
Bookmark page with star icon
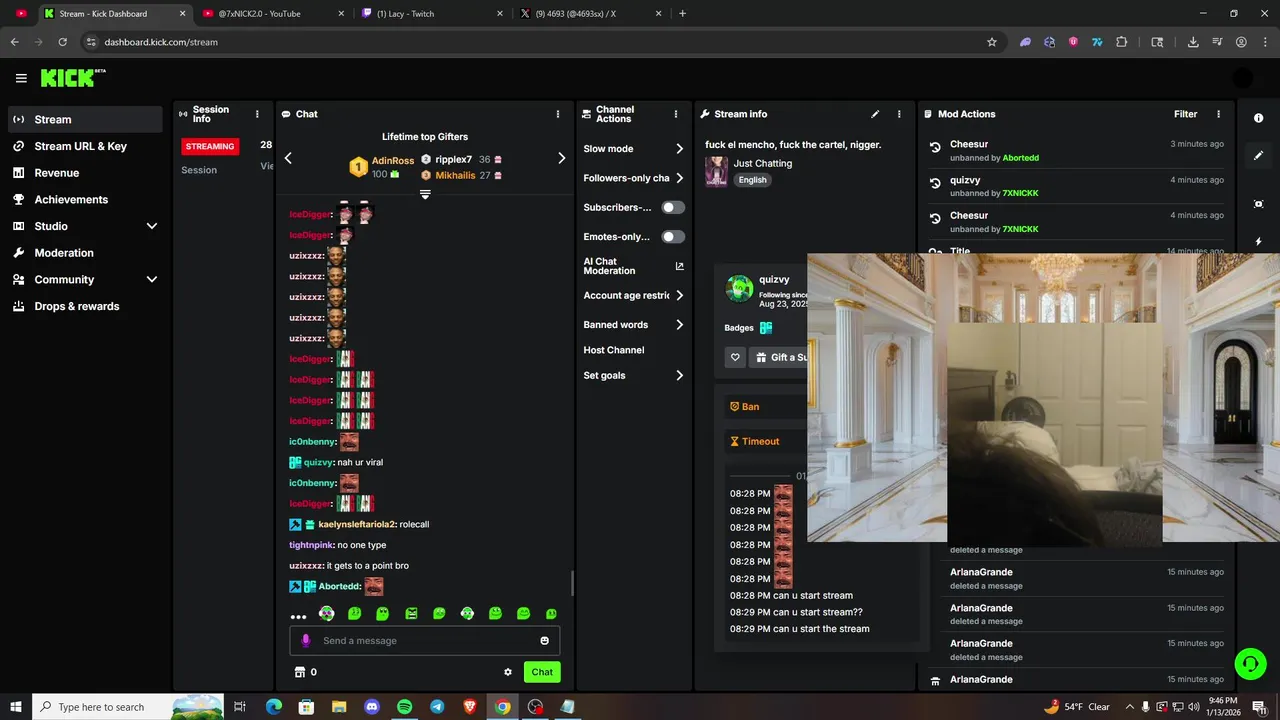point(992,42)
